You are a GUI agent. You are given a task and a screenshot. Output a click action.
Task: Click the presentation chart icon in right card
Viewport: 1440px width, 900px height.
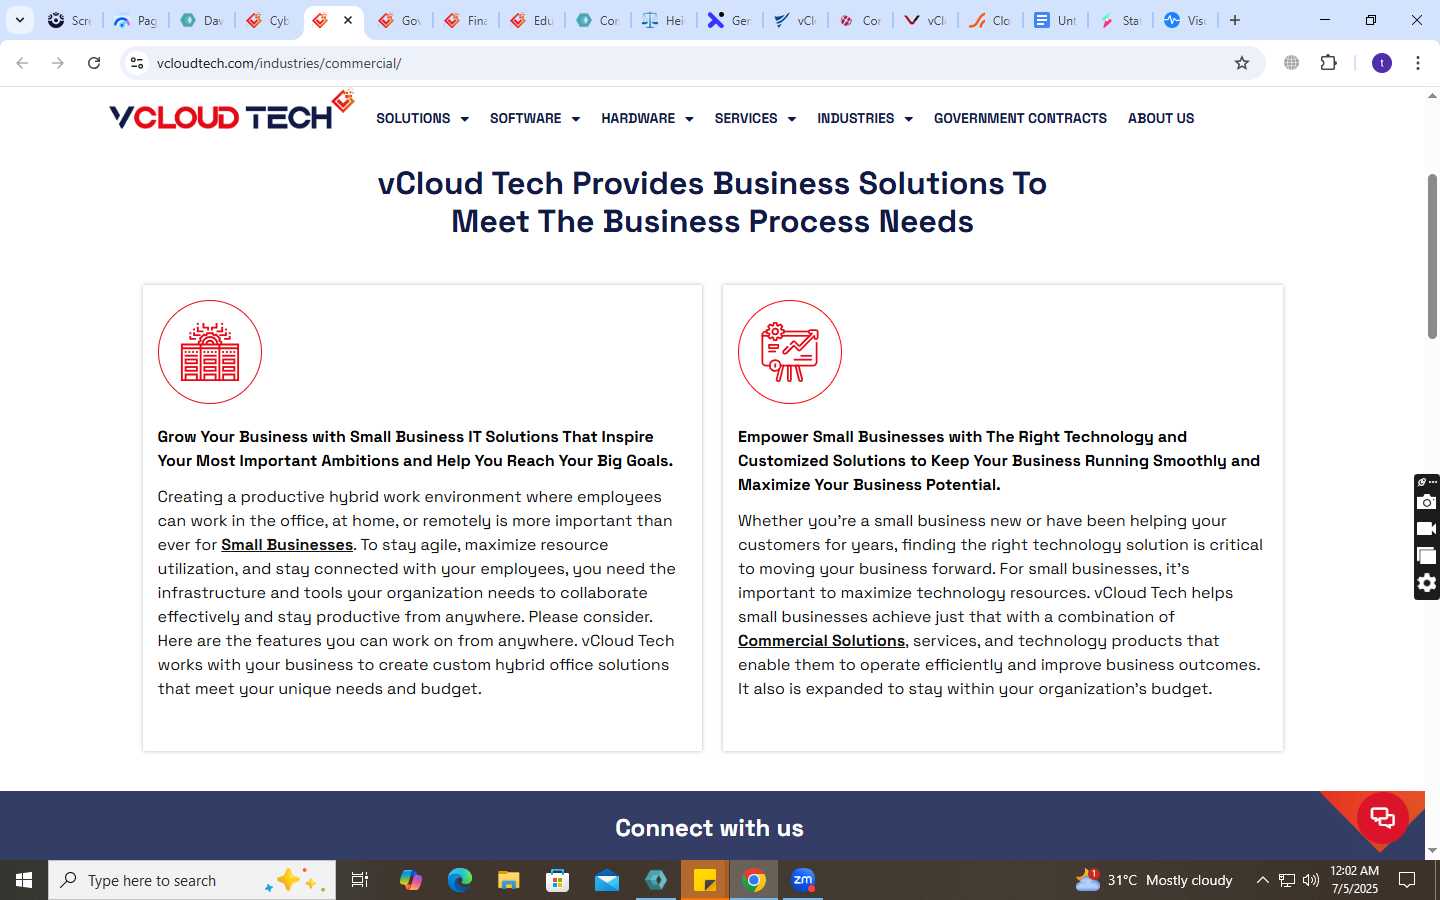[x=790, y=352]
